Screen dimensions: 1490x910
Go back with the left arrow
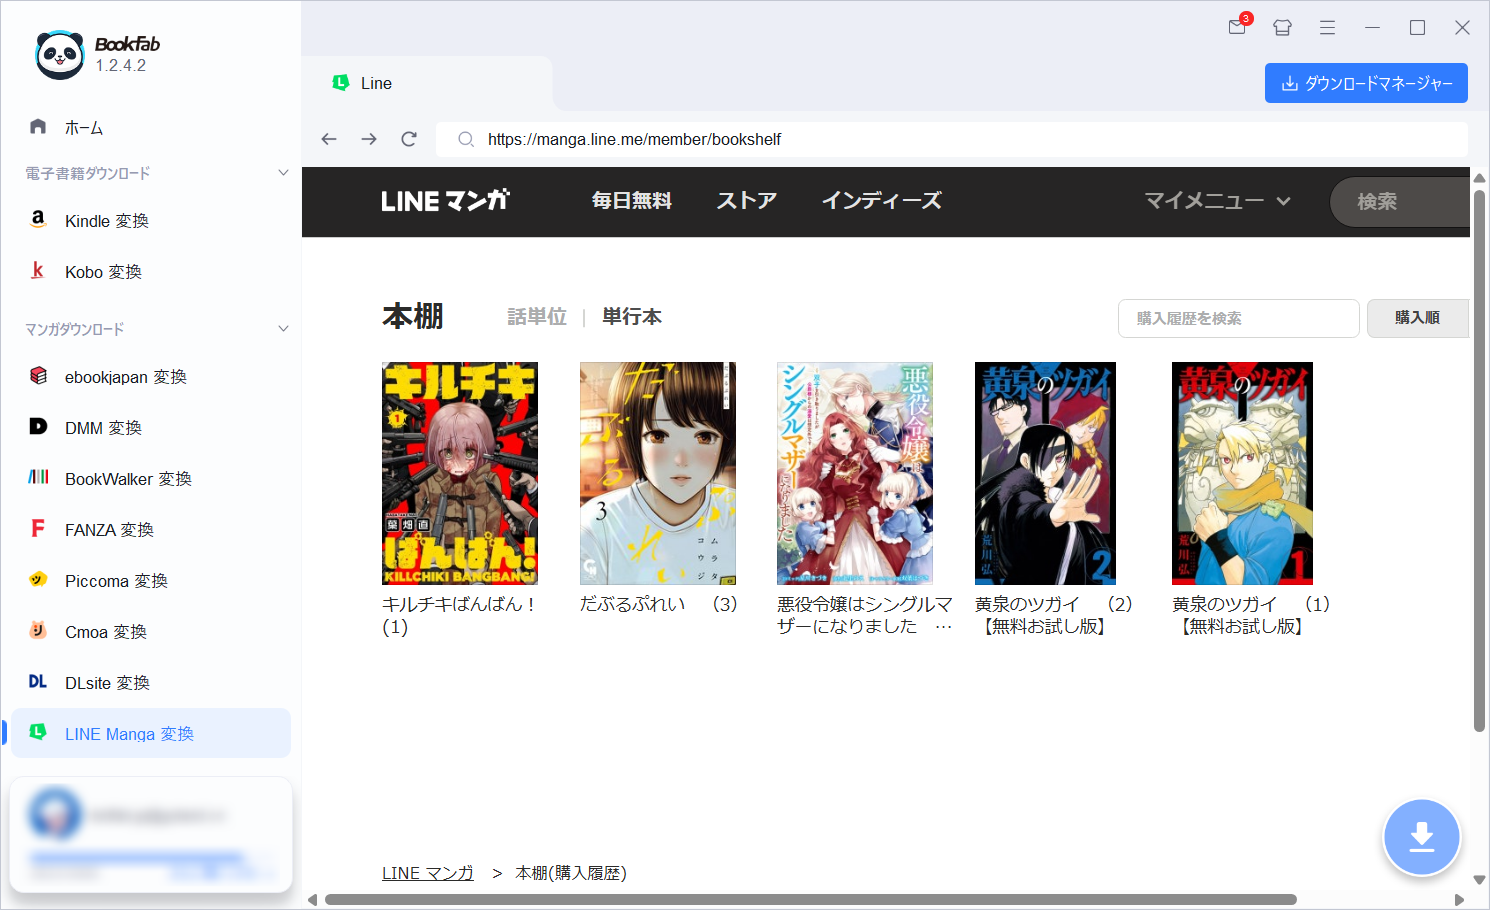pos(329,139)
